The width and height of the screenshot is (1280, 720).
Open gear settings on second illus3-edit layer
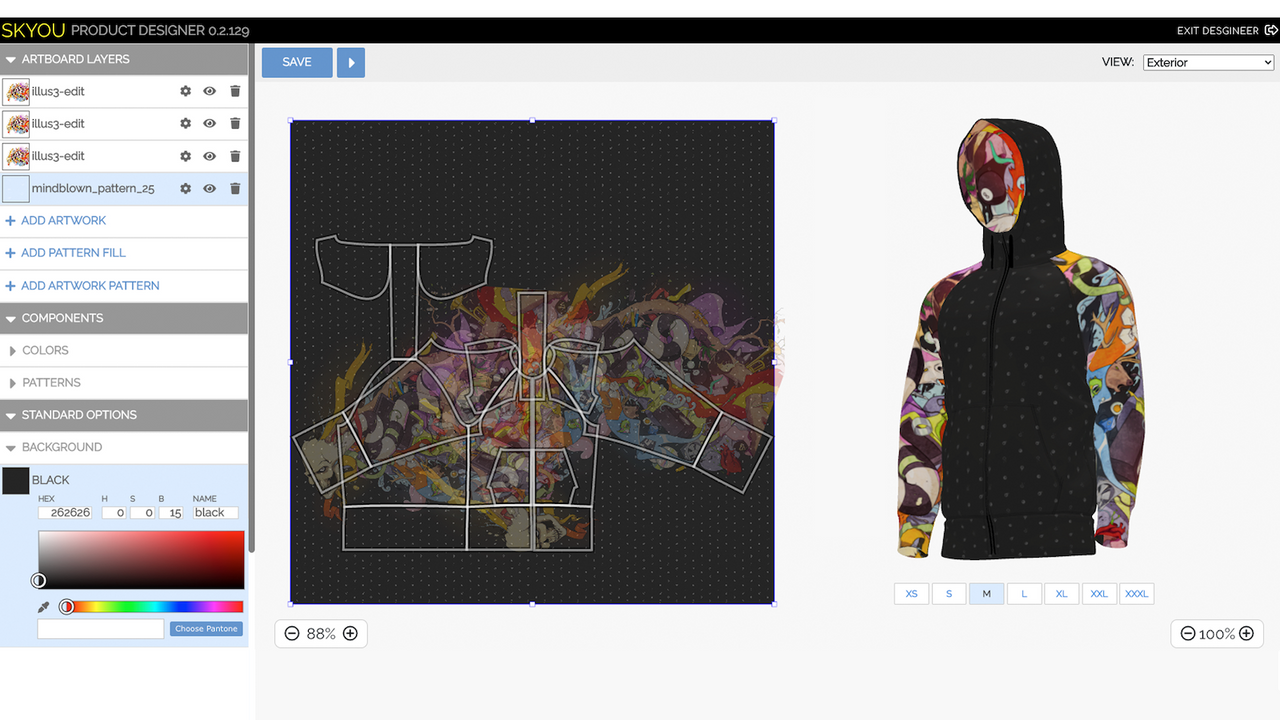185,123
